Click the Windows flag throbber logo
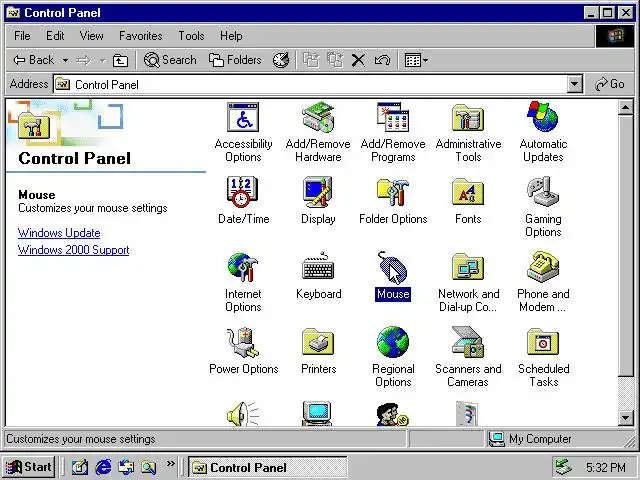 615,36
